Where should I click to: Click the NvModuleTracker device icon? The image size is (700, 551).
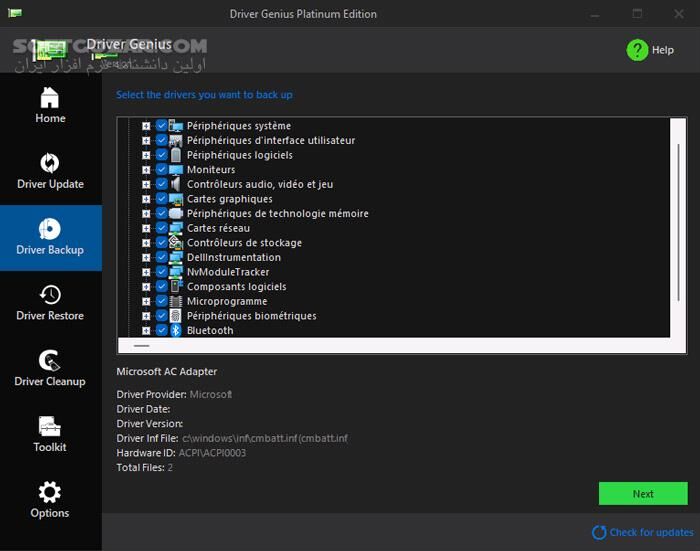coord(175,272)
